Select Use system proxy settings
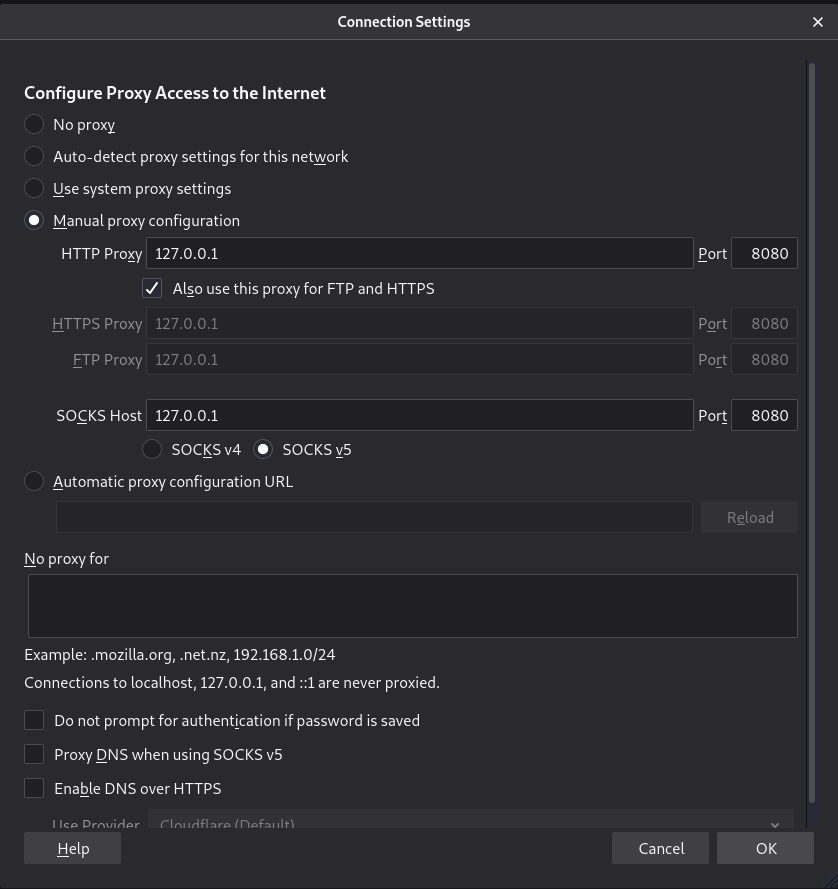 [x=35, y=189]
